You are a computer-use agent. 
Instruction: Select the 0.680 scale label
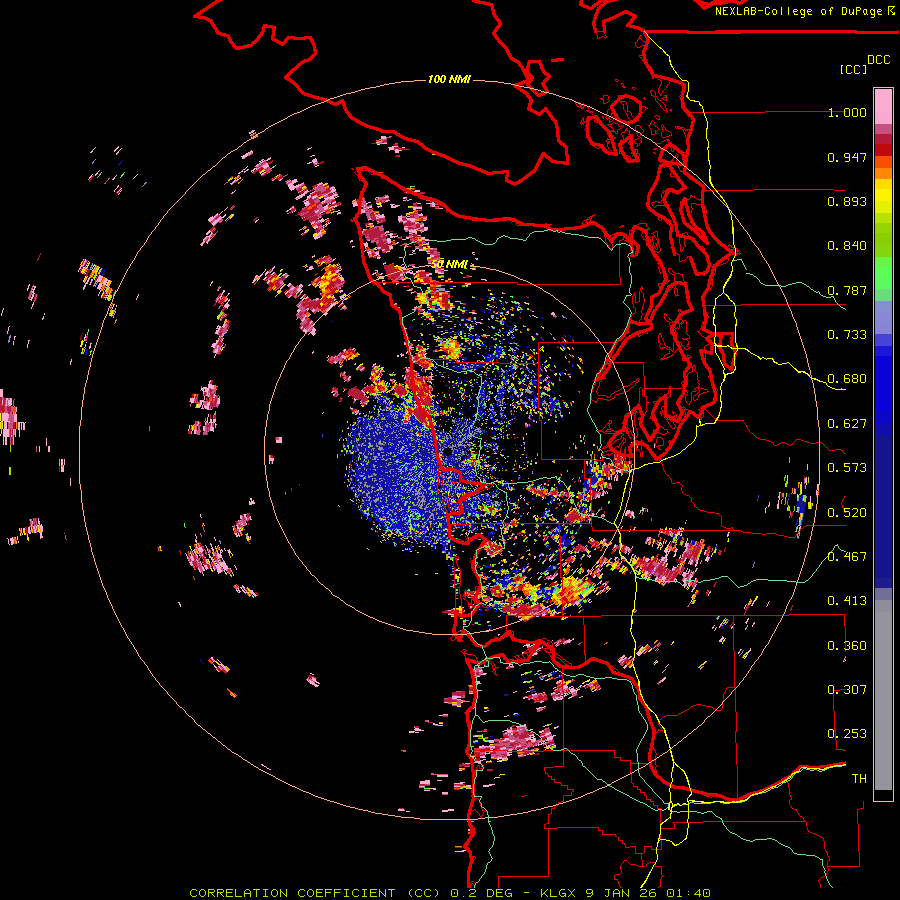click(x=847, y=379)
